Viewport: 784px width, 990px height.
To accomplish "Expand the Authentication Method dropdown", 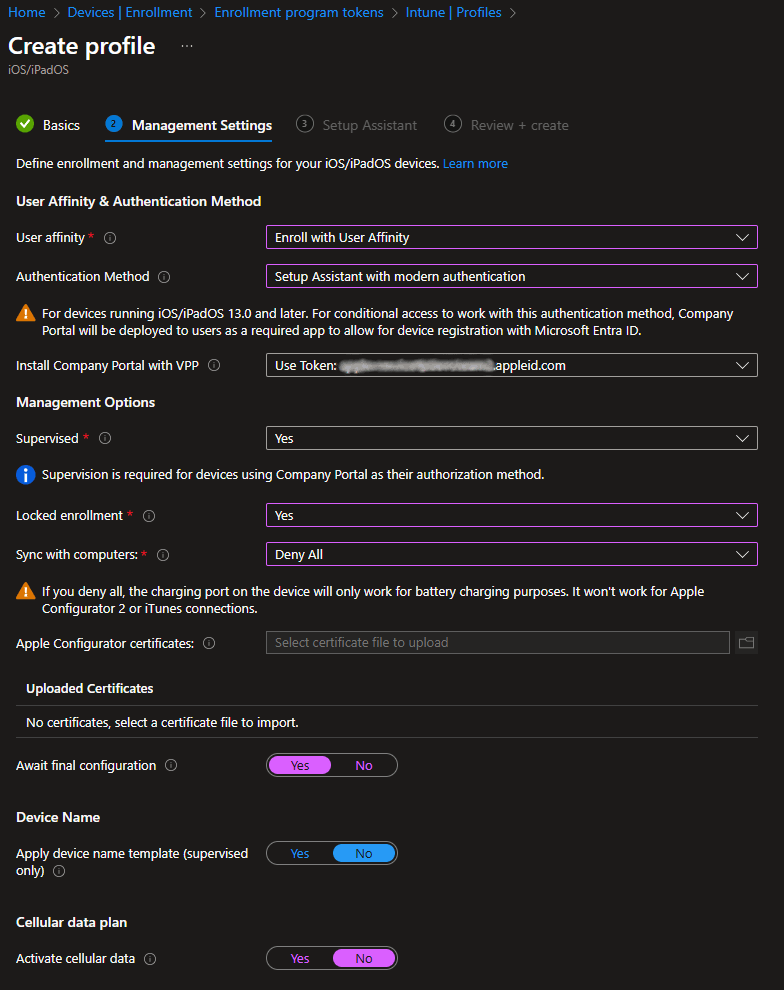I will point(511,276).
